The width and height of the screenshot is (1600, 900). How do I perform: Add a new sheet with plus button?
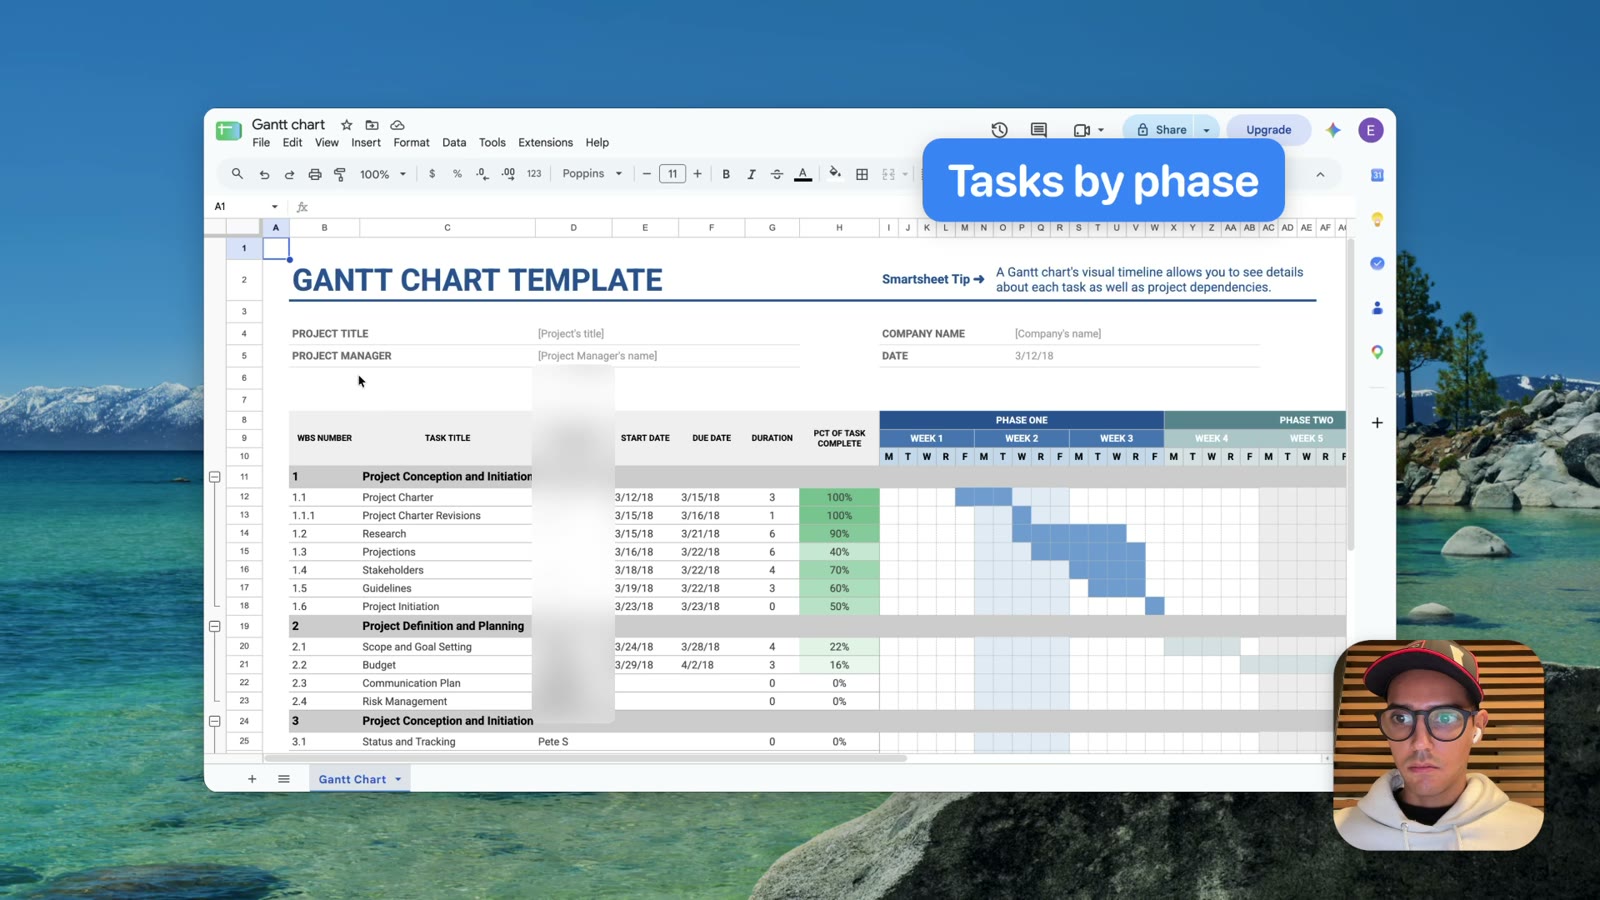coord(252,779)
